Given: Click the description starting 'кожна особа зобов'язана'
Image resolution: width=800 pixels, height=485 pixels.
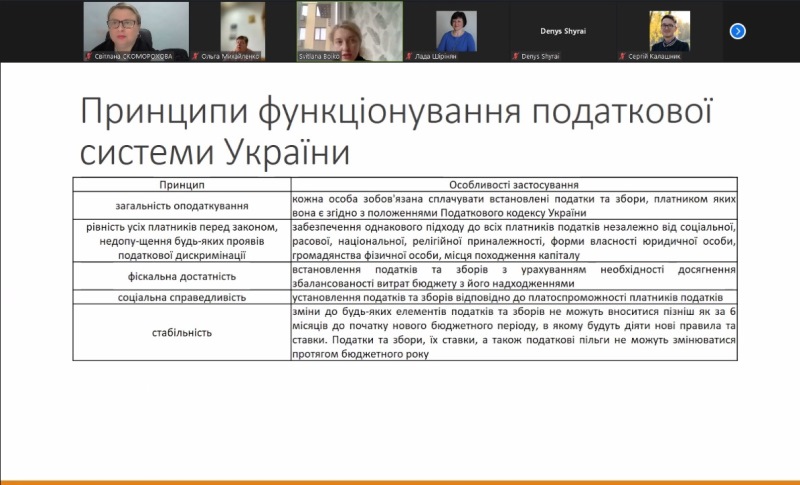Looking at the screenshot, I should point(514,206).
